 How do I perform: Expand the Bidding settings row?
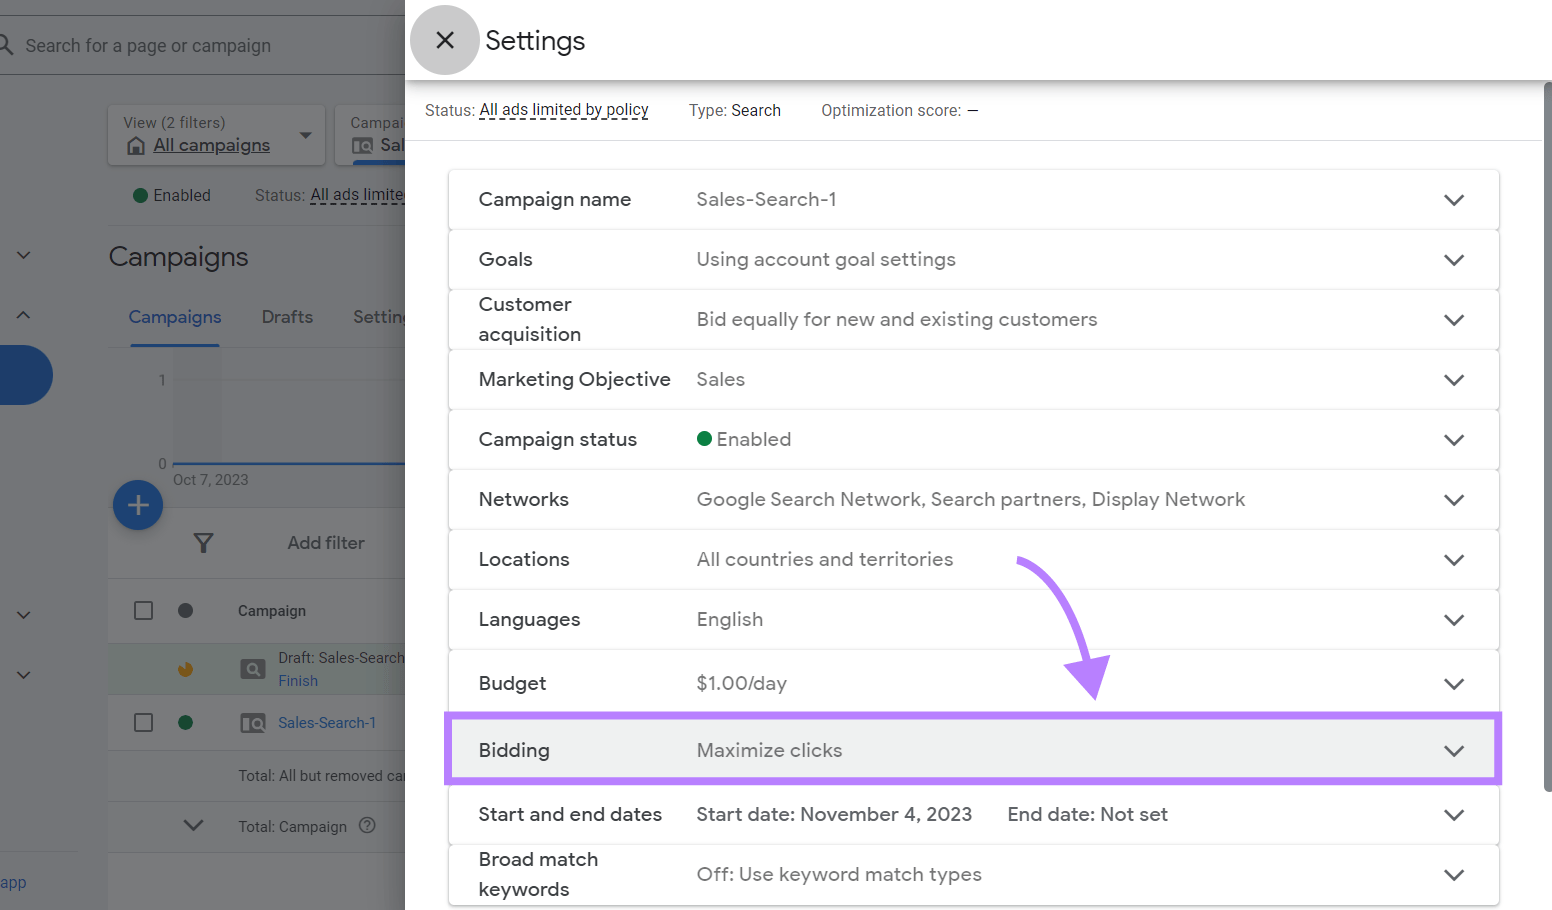pyautogui.click(x=1454, y=750)
